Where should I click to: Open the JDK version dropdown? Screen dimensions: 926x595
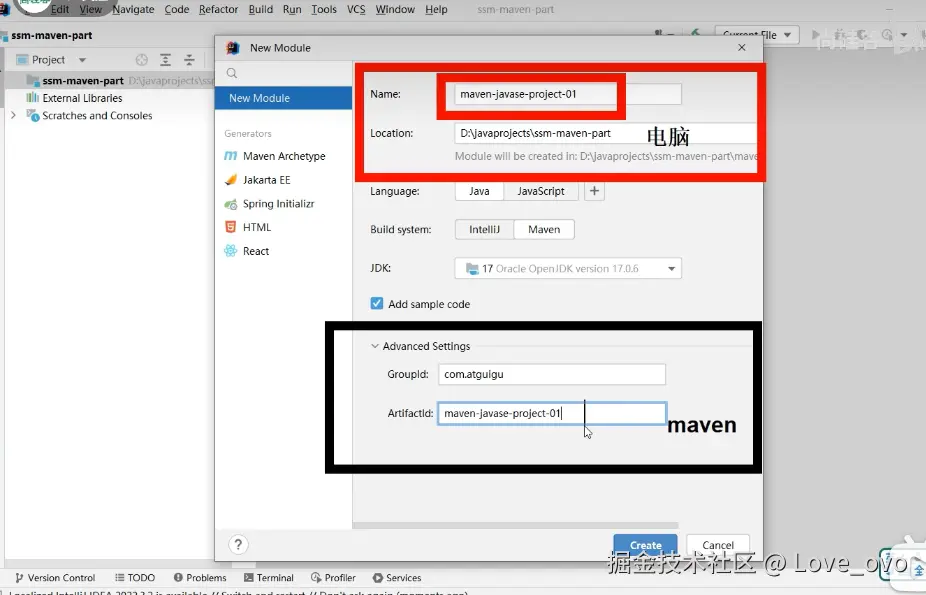568,269
